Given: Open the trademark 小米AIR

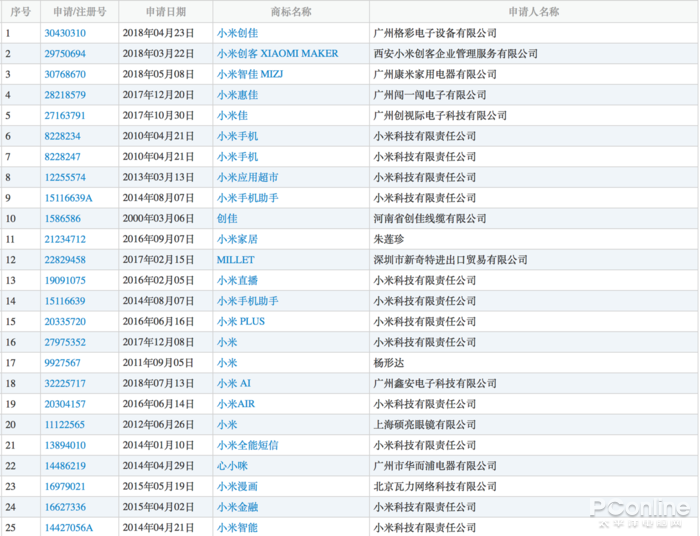Looking at the screenshot, I should tap(236, 404).
